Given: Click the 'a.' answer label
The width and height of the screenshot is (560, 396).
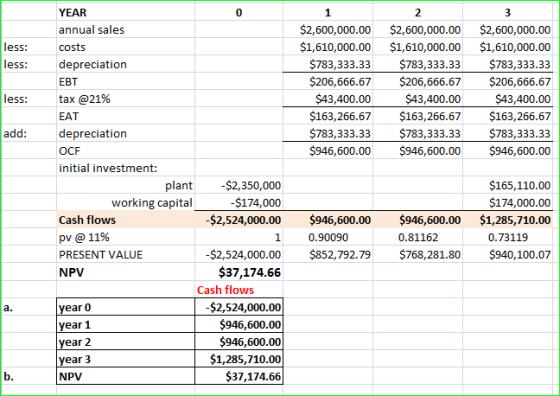Looking at the screenshot, I should [x=9, y=307].
